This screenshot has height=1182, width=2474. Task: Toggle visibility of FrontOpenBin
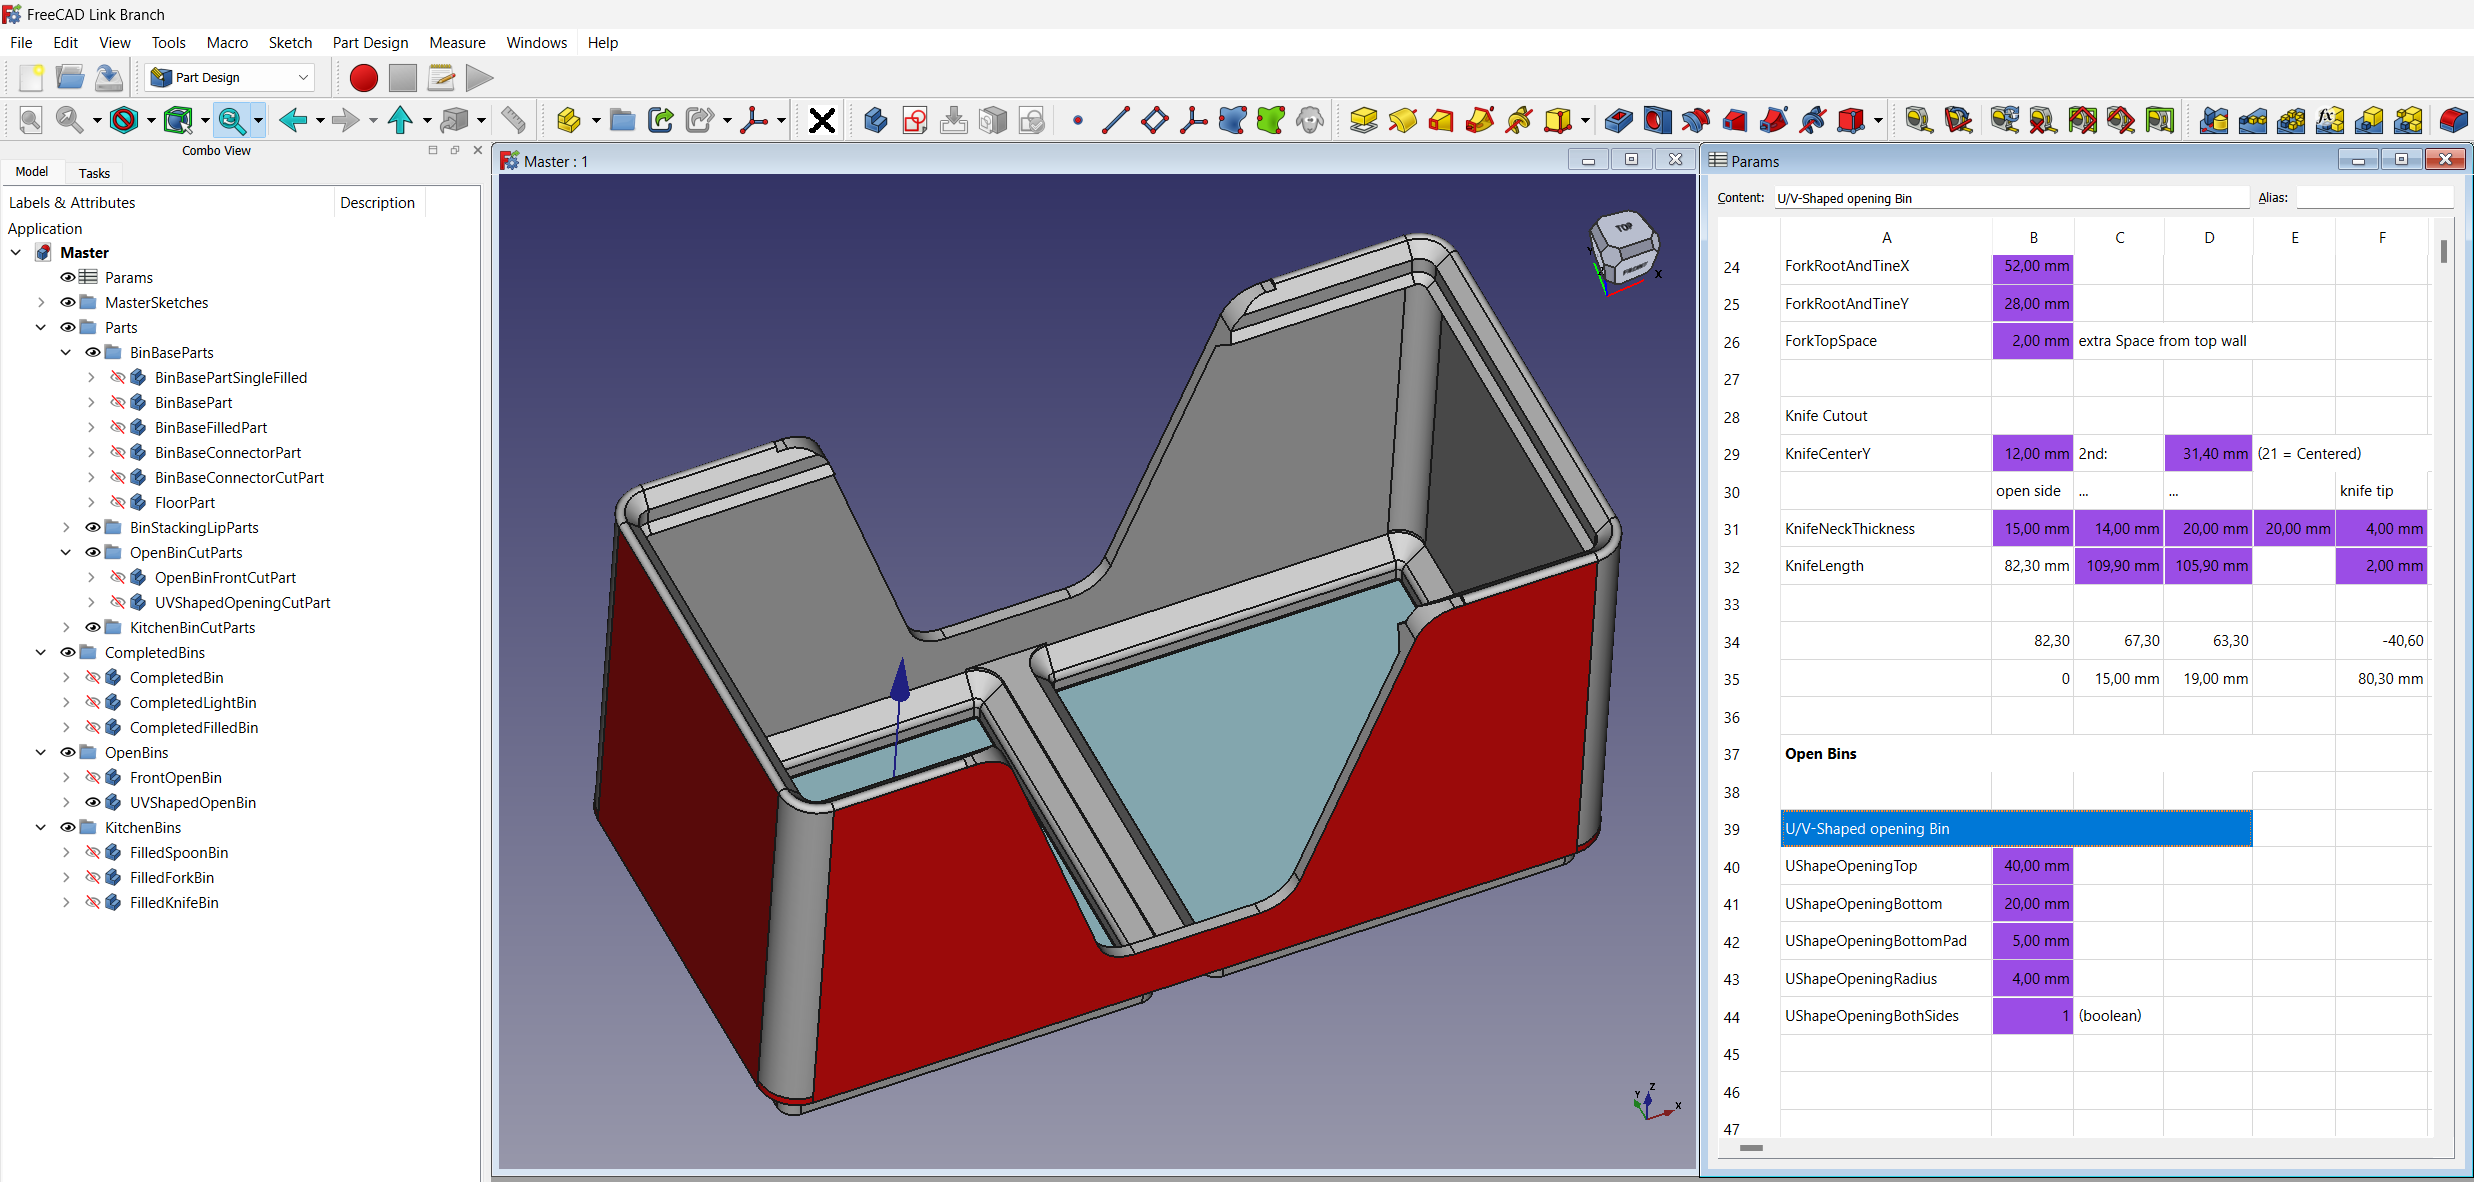point(93,777)
